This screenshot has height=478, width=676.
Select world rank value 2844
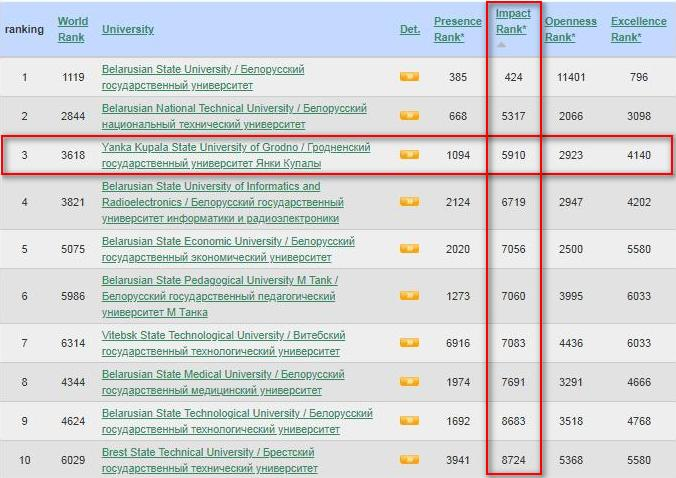pos(73,116)
